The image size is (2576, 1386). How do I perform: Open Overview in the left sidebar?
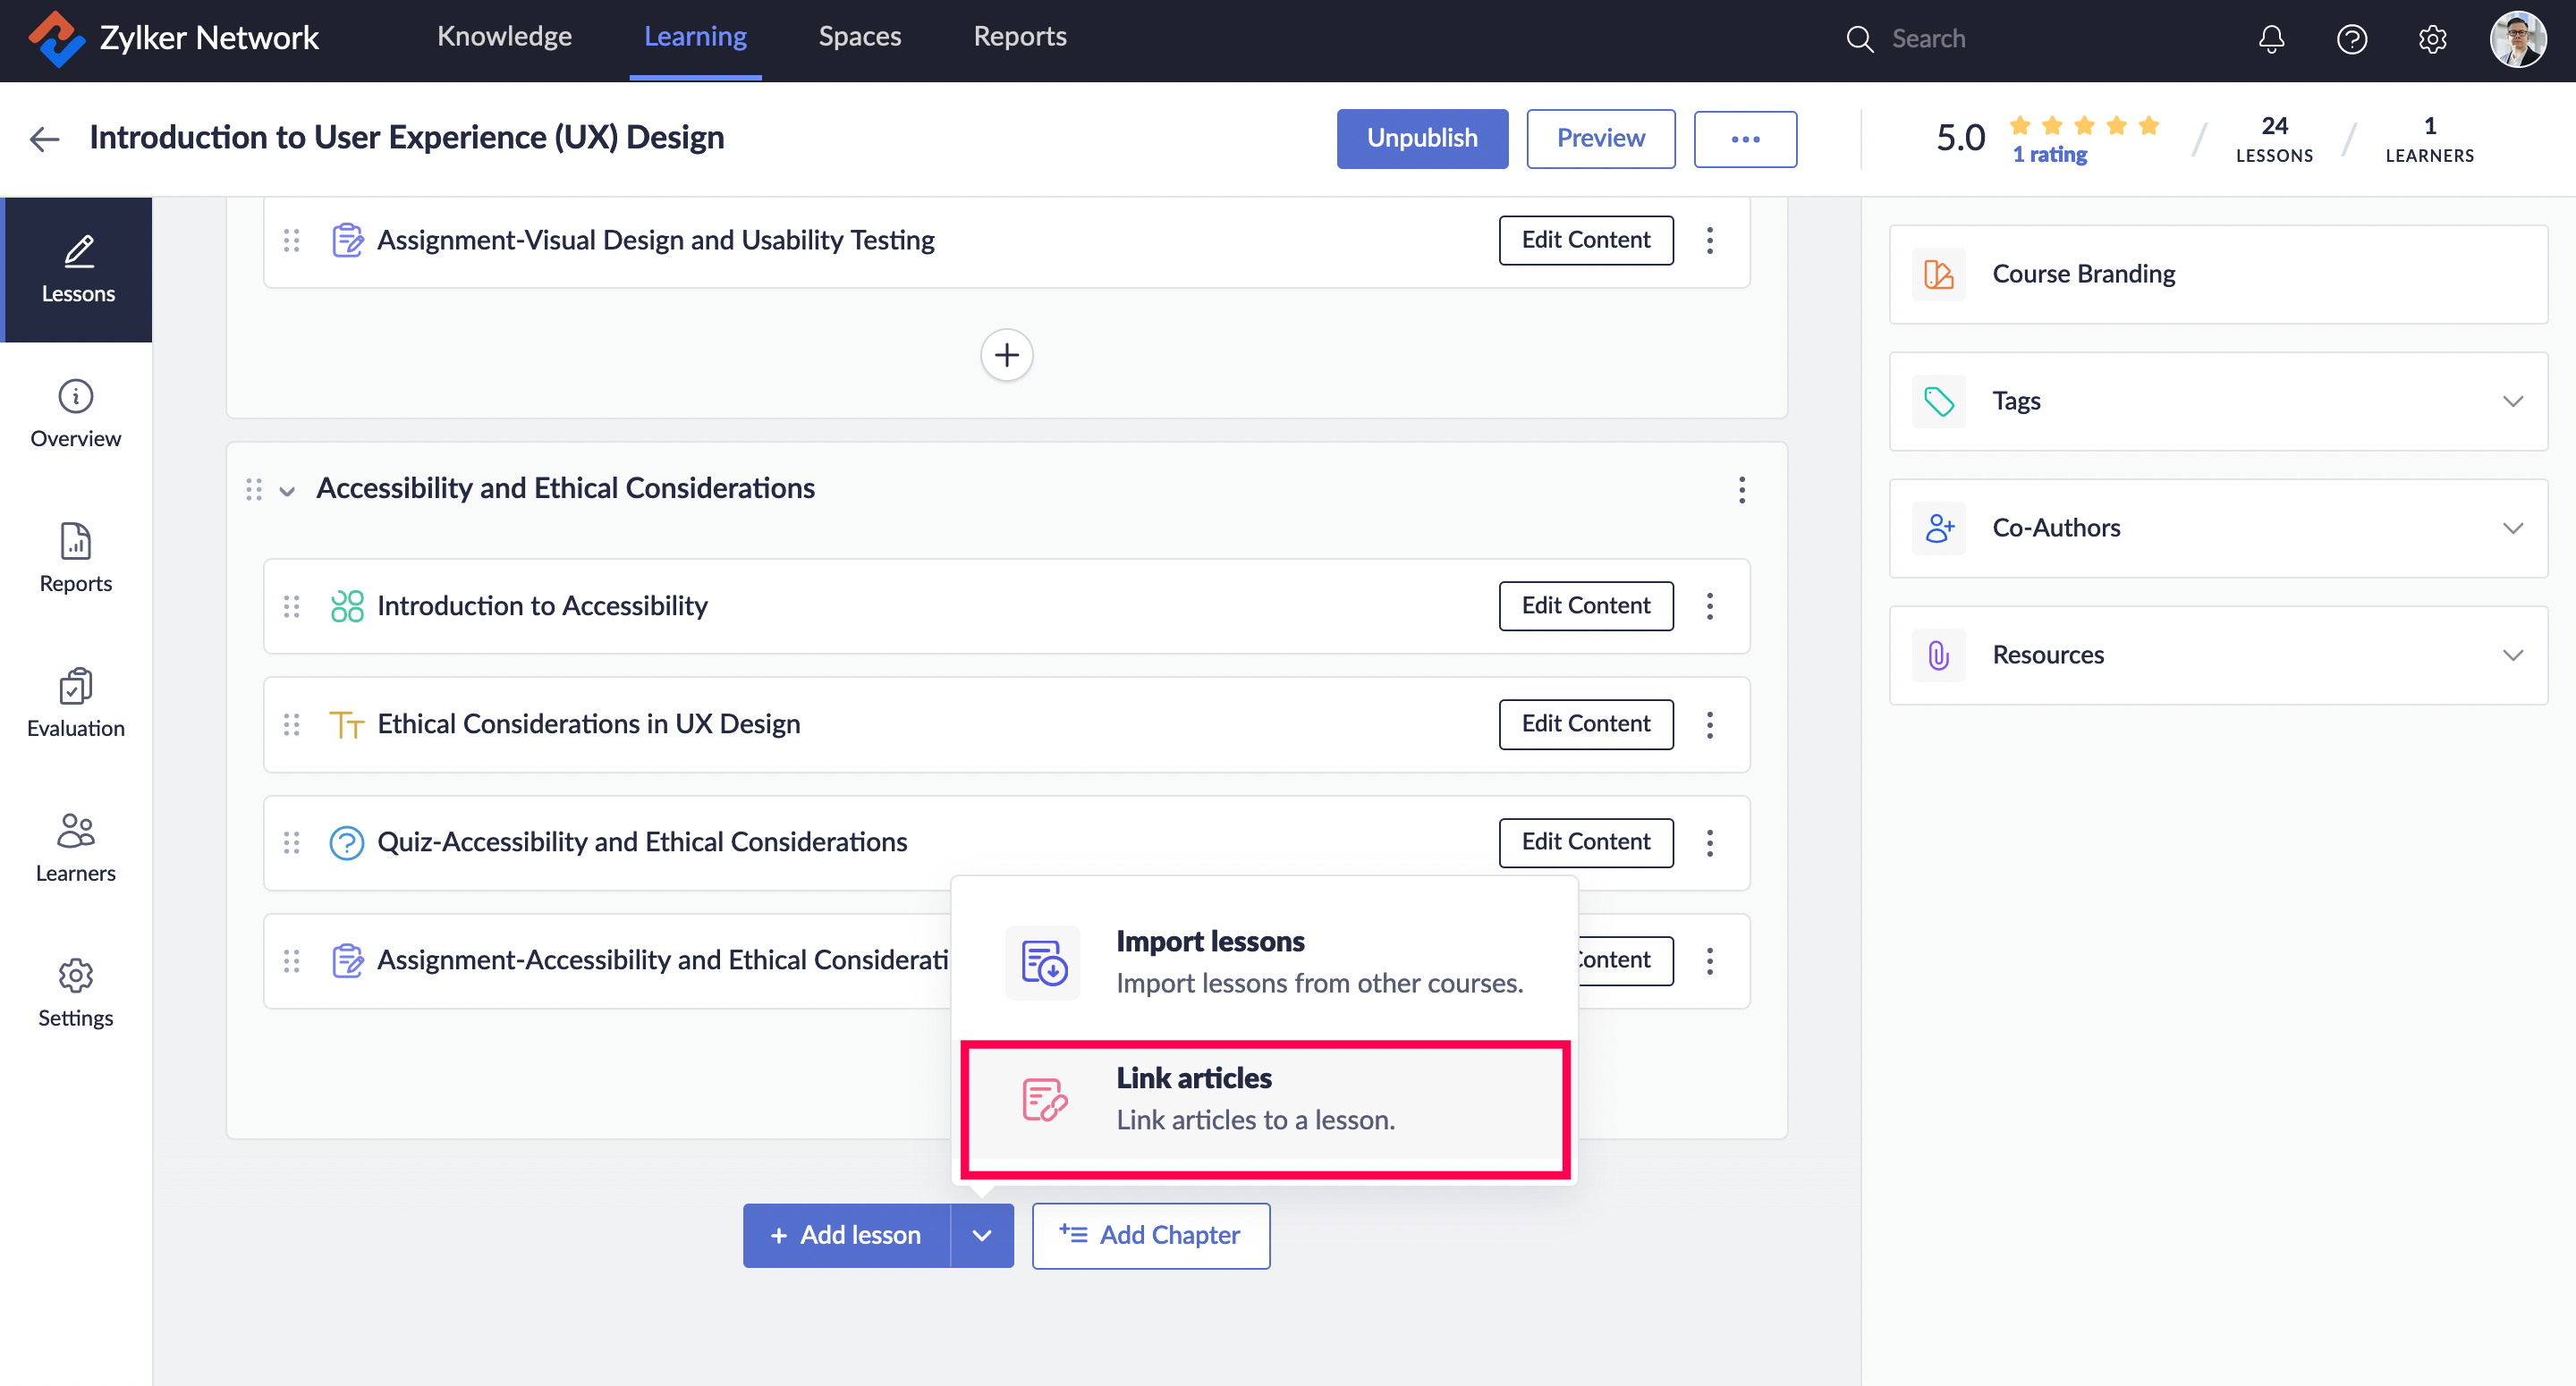point(76,414)
